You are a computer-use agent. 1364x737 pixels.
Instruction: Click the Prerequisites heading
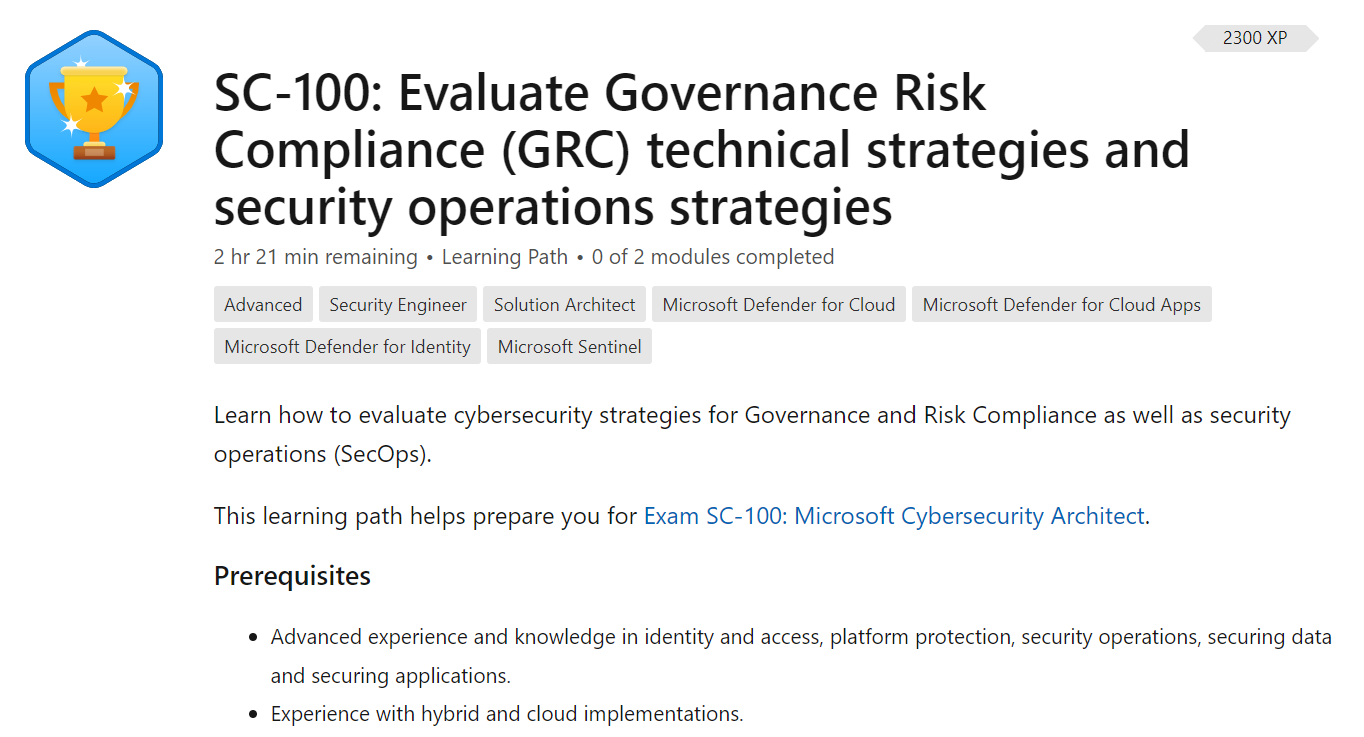pos(292,576)
